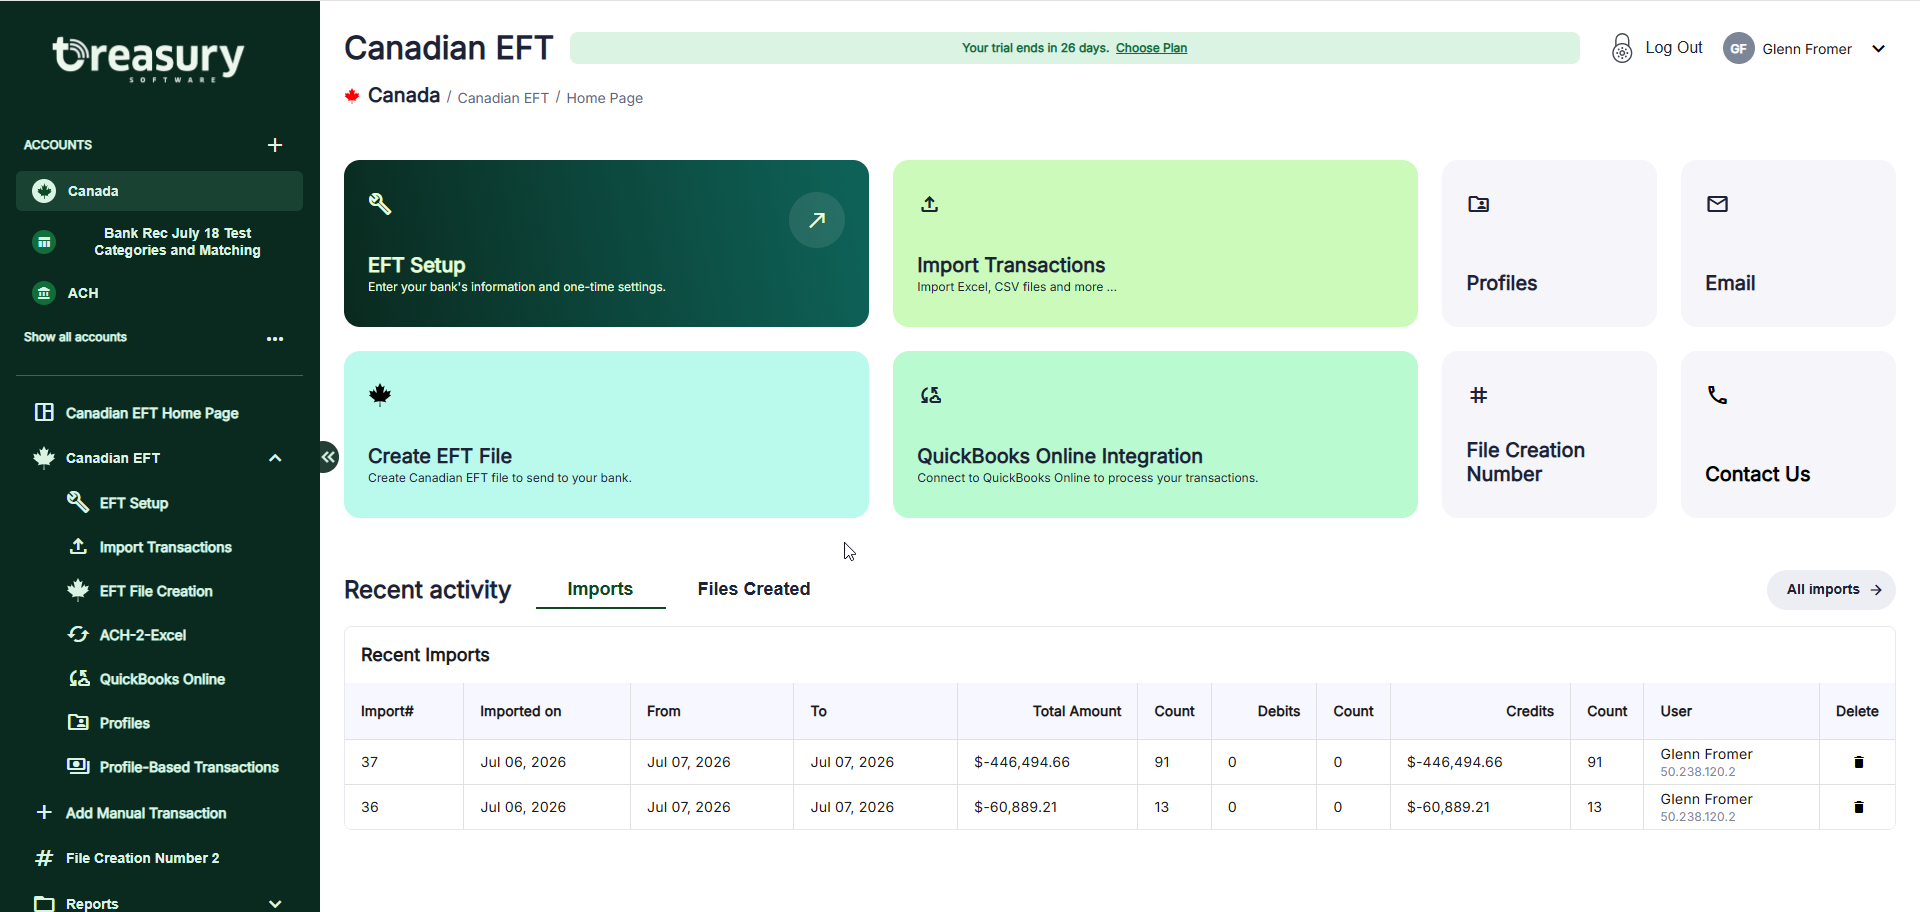
Task: Collapse the sidebar with double-chevron handle
Action: [328, 457]
